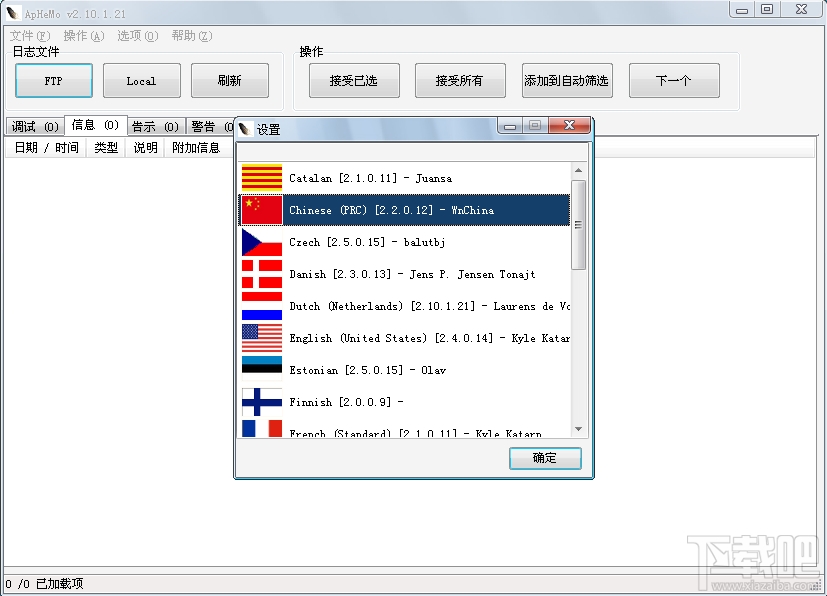Image resolution: width=827 pixels, height=596 pixels.
Task: Switch to the 告示 (0) tab
Action: [156, 127]
